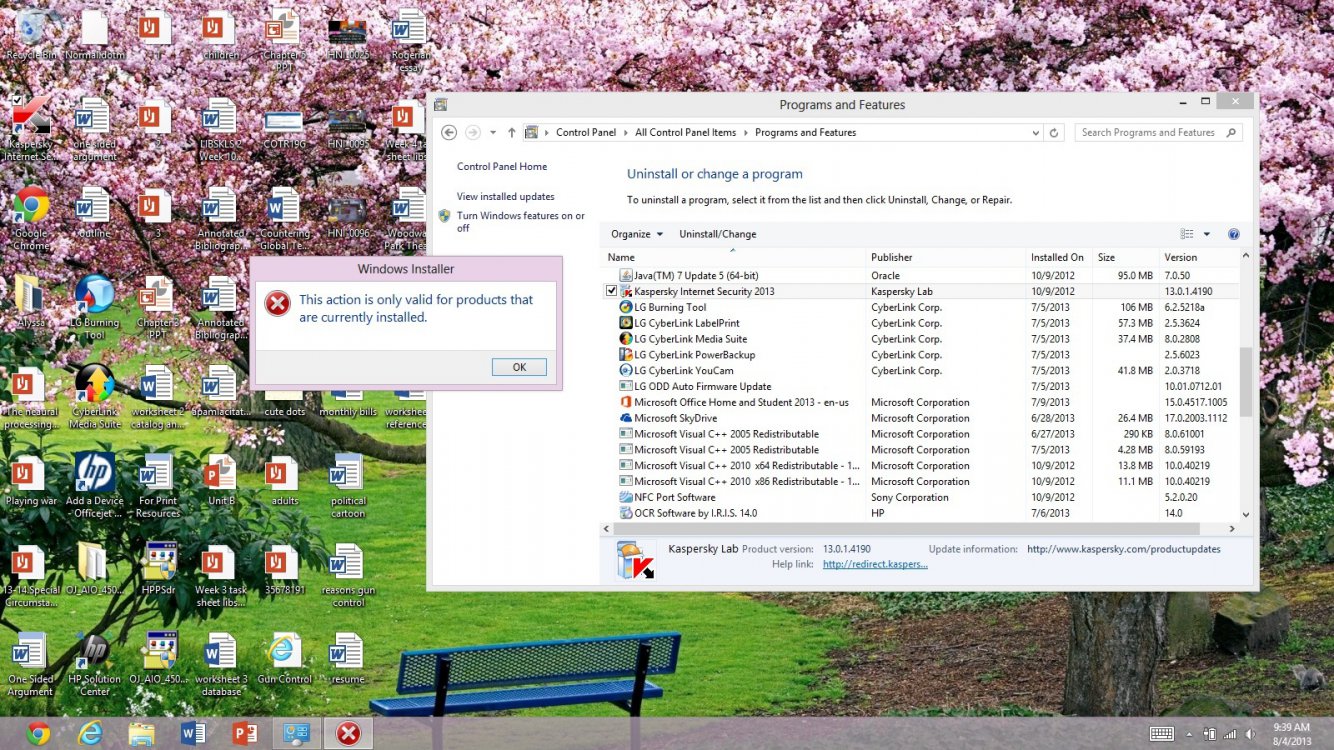
Task: Click OK in the Windows Installer error dialog
Action: (x=519, y=367)
